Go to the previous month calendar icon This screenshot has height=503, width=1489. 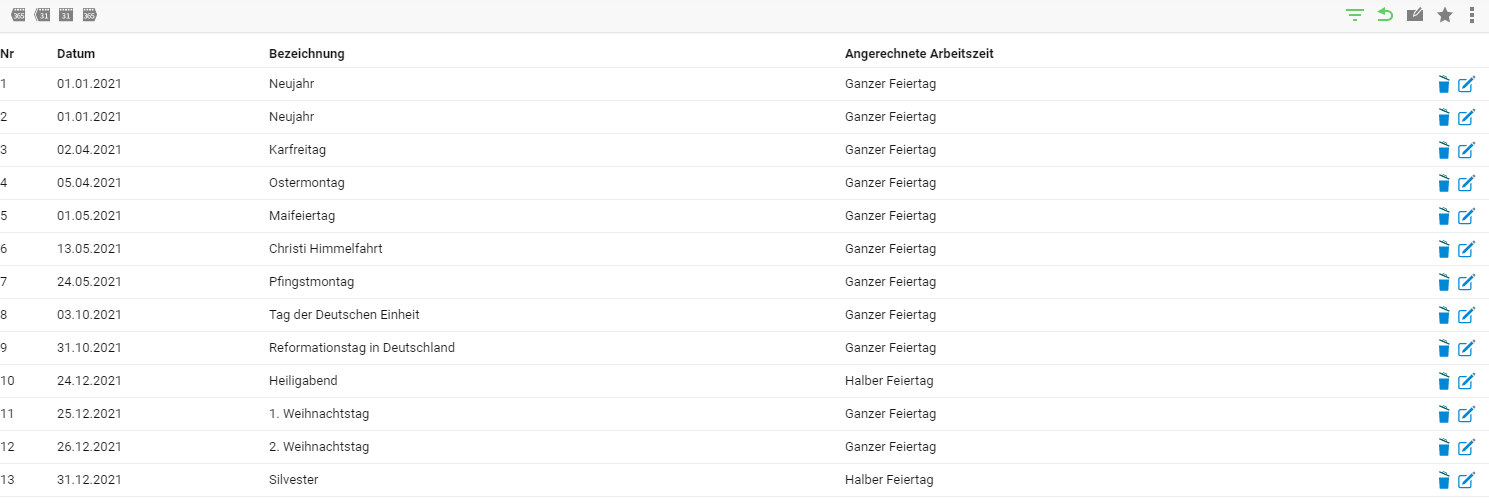pyautogui.click(x=42, y=15)
